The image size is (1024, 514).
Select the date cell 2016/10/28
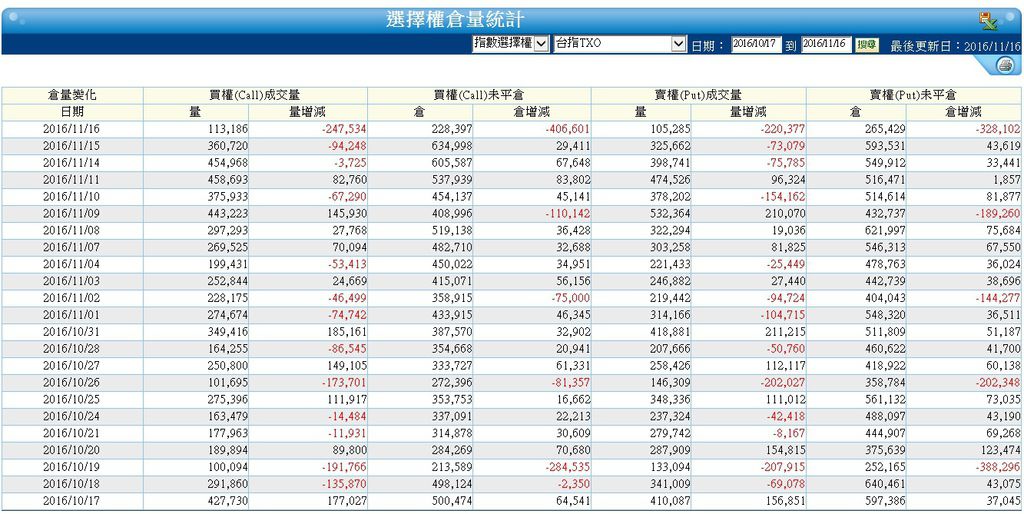(71, 349)
